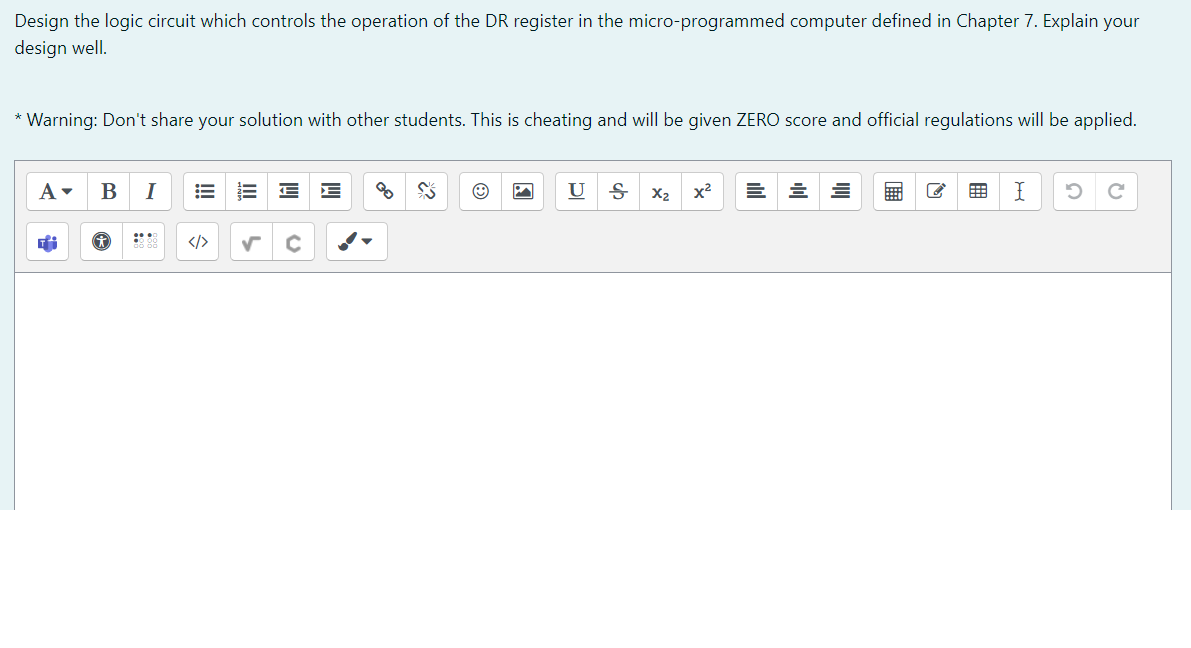Click the square root math icon

pyautogui.click(x=251, y=242)
